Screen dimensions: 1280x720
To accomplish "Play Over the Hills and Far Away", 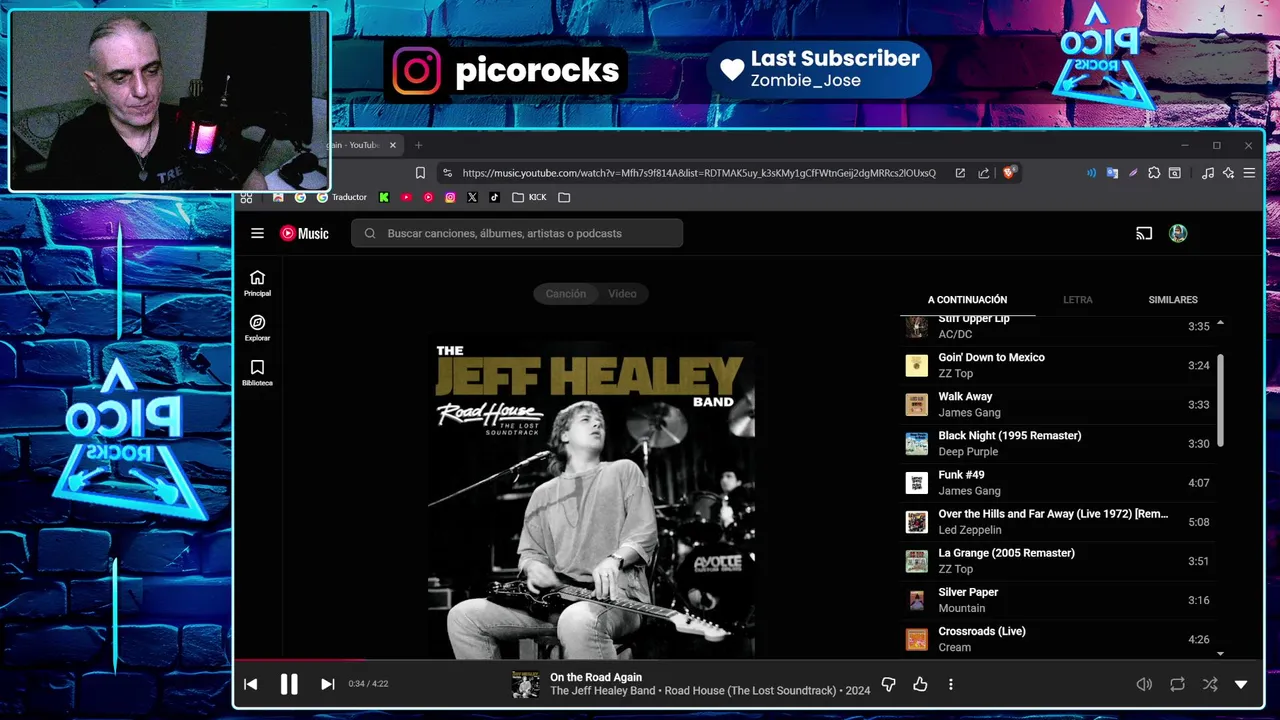I will 1060,521.
